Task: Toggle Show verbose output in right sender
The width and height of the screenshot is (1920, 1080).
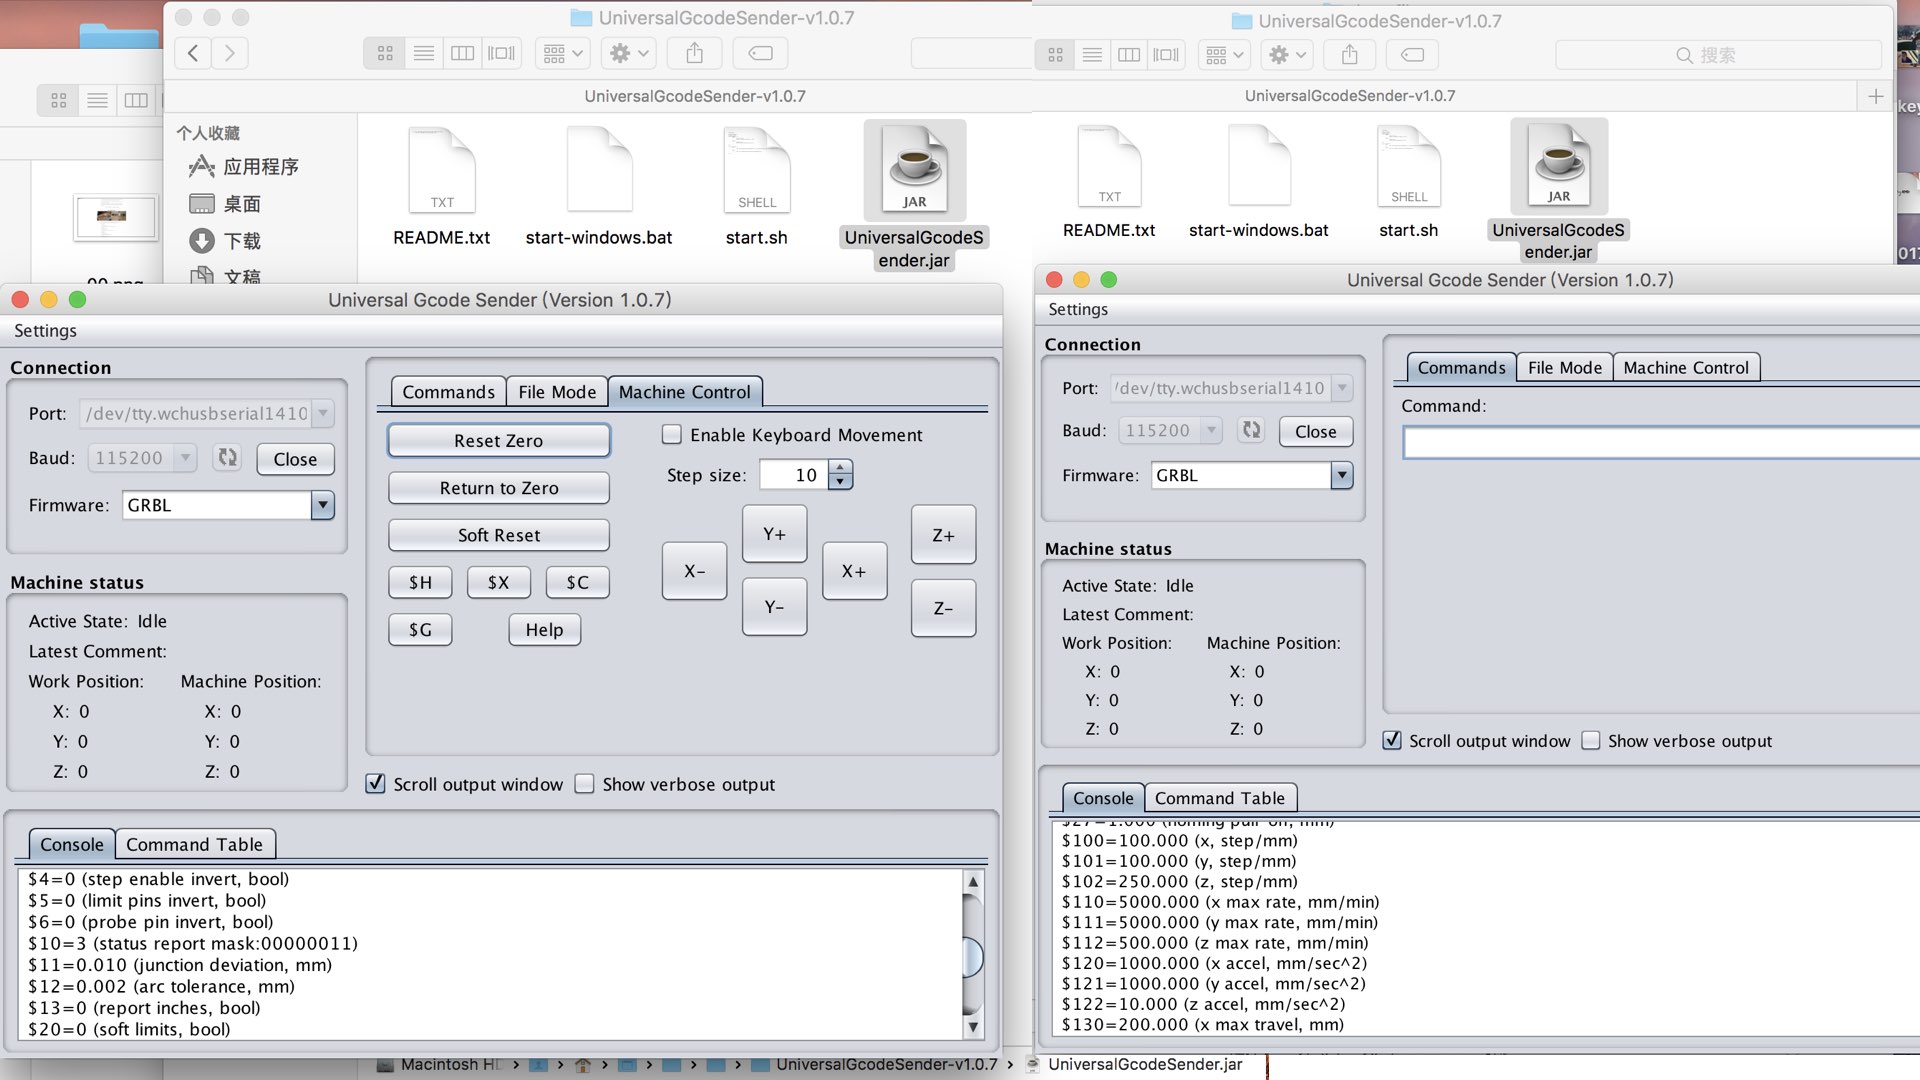Action: [1591, 741]
